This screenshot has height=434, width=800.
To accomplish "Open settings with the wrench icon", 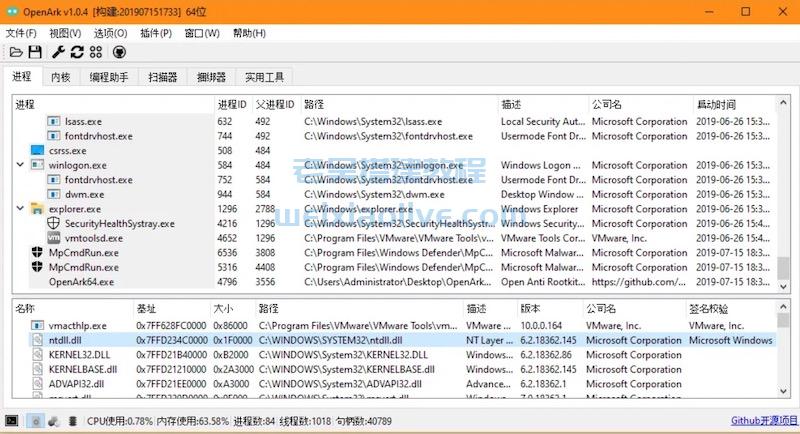I will tap(58, 52).
